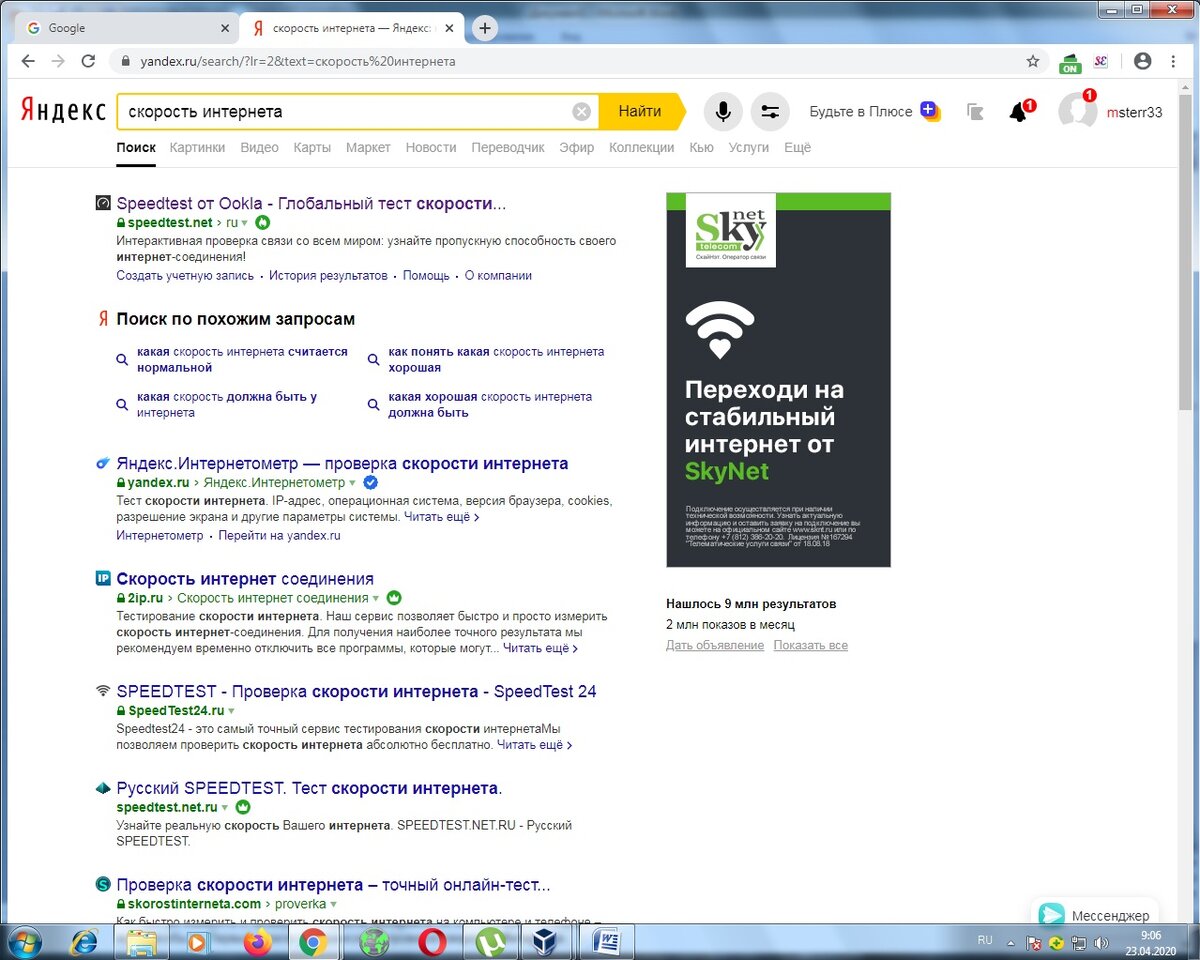
Task: Open the Windows Start menu
Action: point(24,941)
